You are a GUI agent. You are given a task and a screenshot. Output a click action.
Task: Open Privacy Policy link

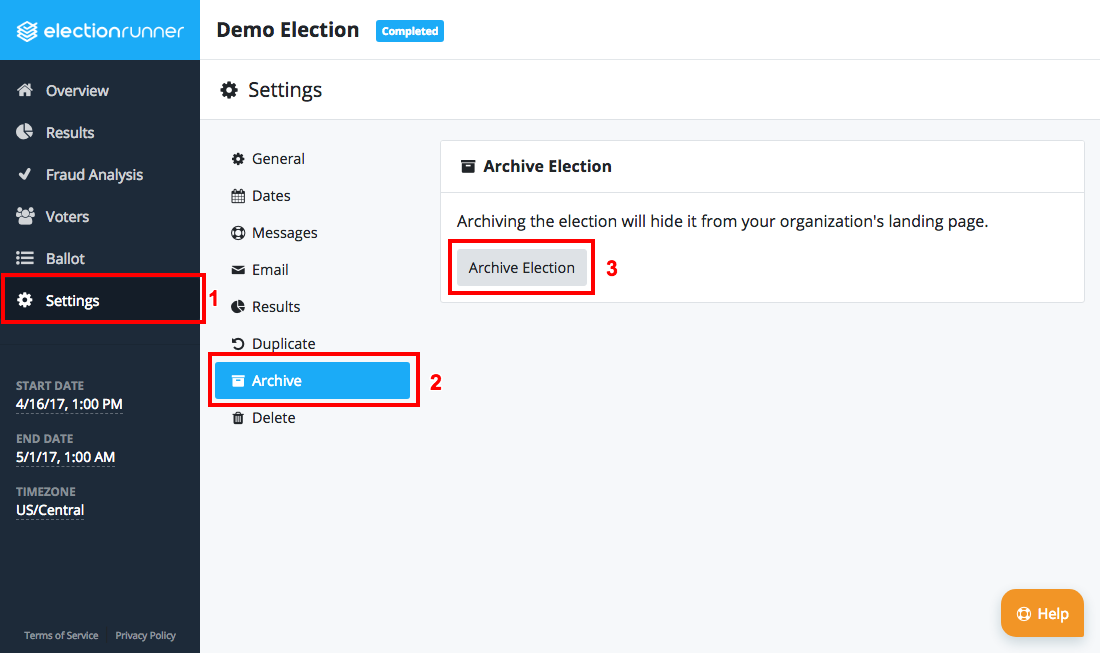click(145, 635)
